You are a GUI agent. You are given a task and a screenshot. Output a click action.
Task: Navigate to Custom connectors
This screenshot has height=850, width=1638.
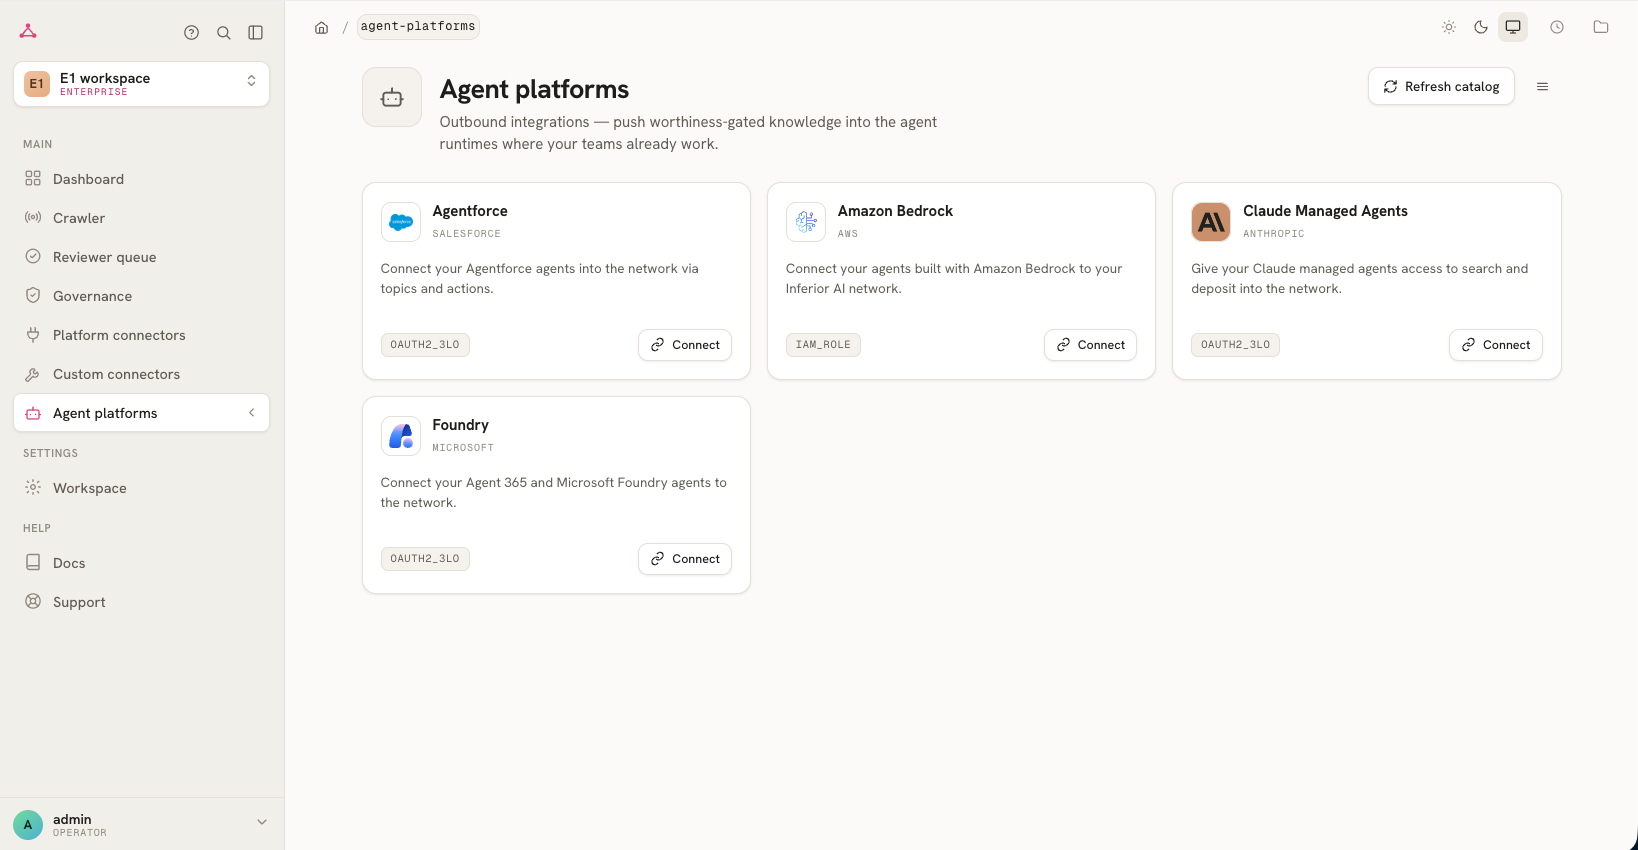tap(142, 374)
